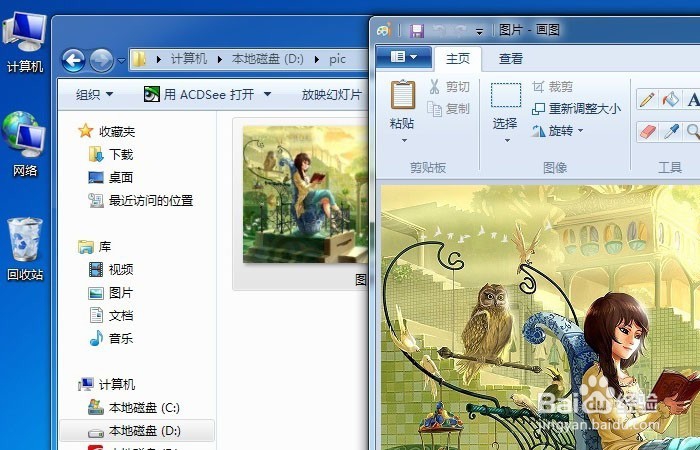The width and height of the screenshot is (700, 450).
Task: Click the Paste clipboard icon
Action: tap(403, 95)
